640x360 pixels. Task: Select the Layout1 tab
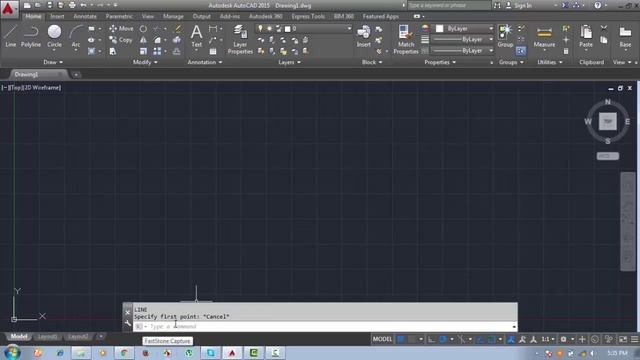[x=47, y=337]
